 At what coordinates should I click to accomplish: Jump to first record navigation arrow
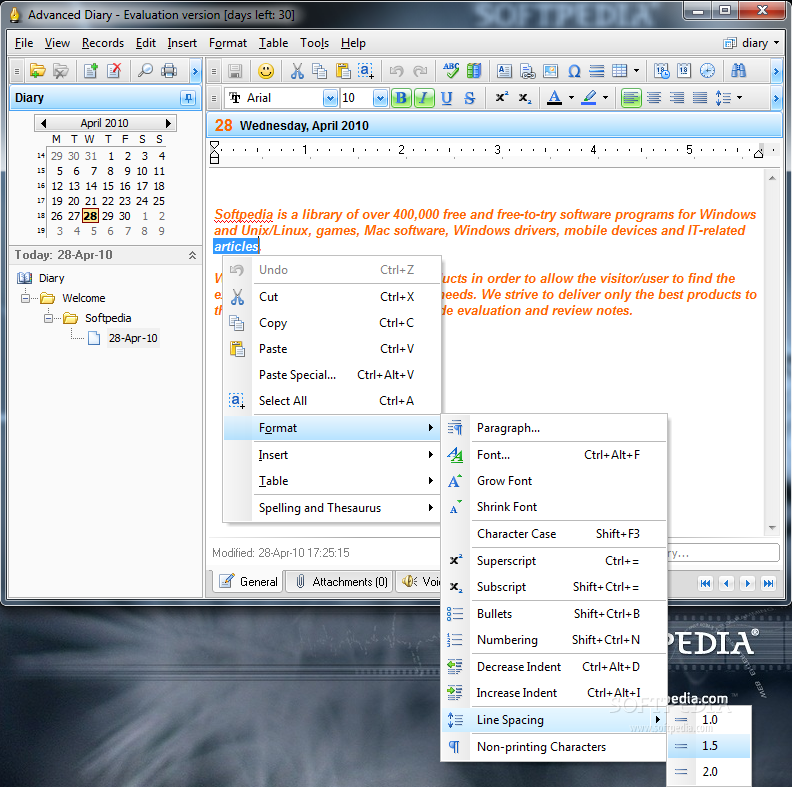(705, 583)
